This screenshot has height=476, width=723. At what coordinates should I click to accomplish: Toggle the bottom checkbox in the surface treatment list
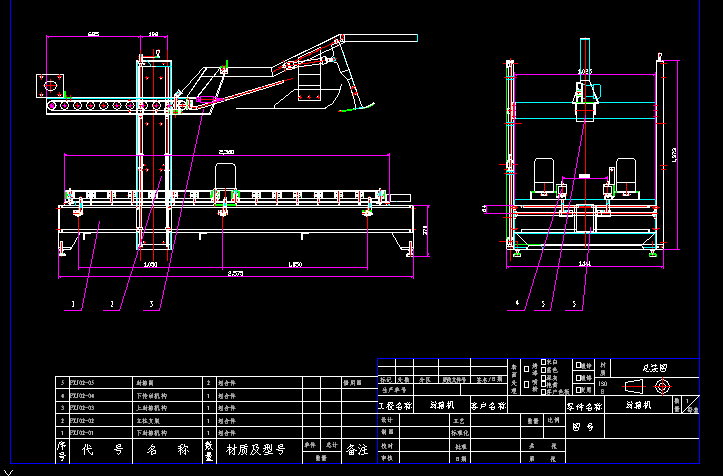click(x=543, y=390)
